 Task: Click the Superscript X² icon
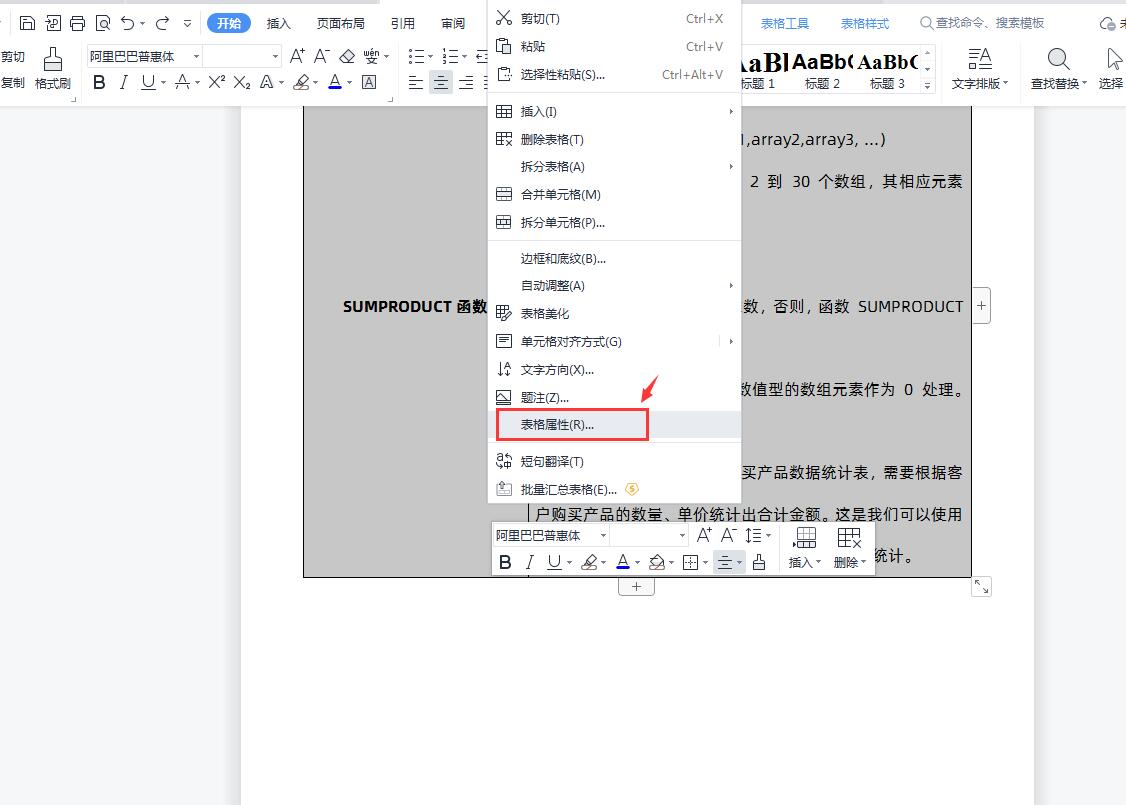coord(217,82)
